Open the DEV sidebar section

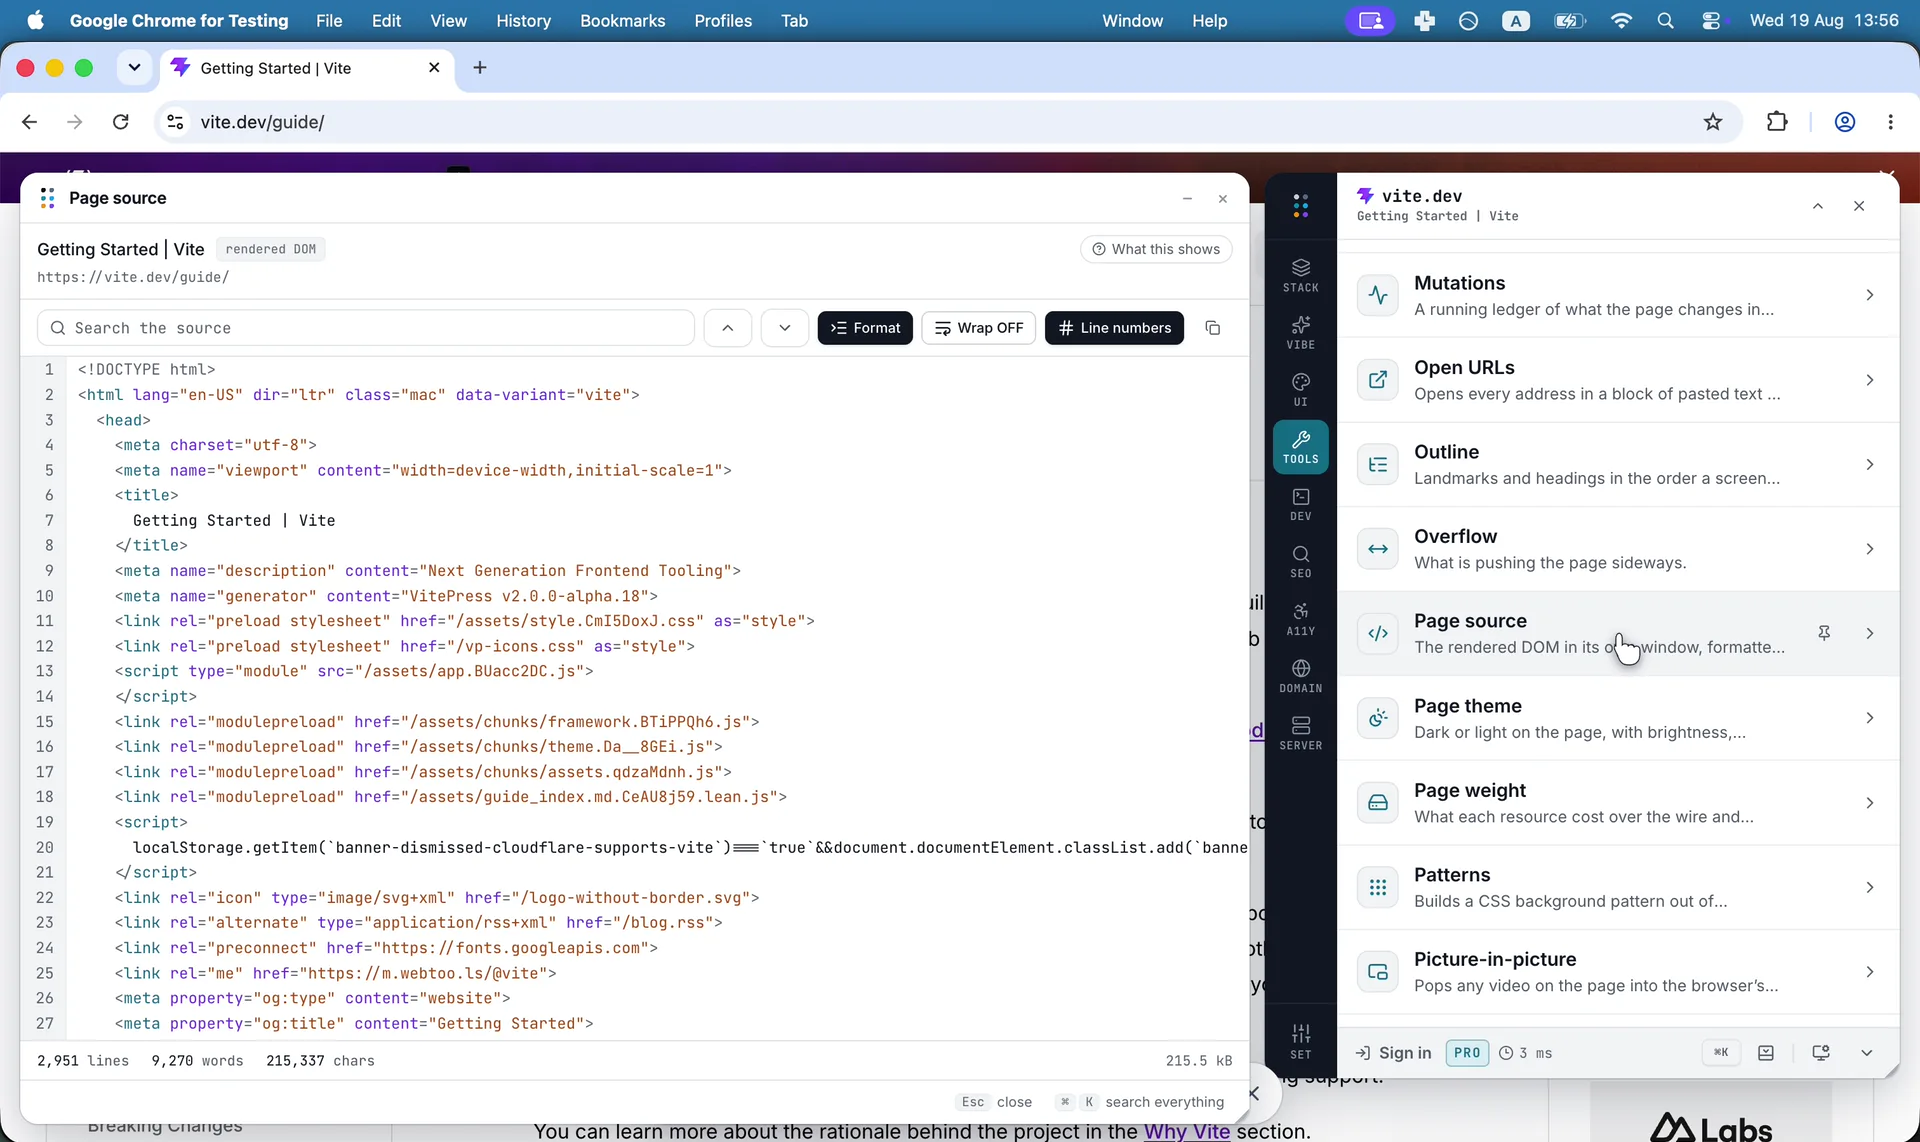[x=1300, y=504]
